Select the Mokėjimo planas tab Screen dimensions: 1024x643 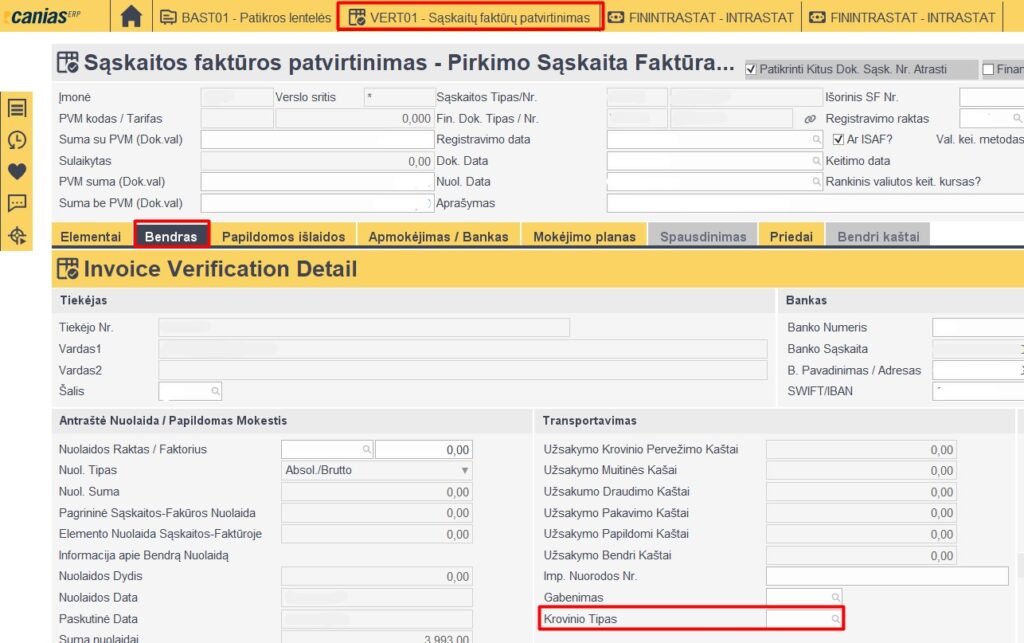pyautogui.click(x=584, y=237)
